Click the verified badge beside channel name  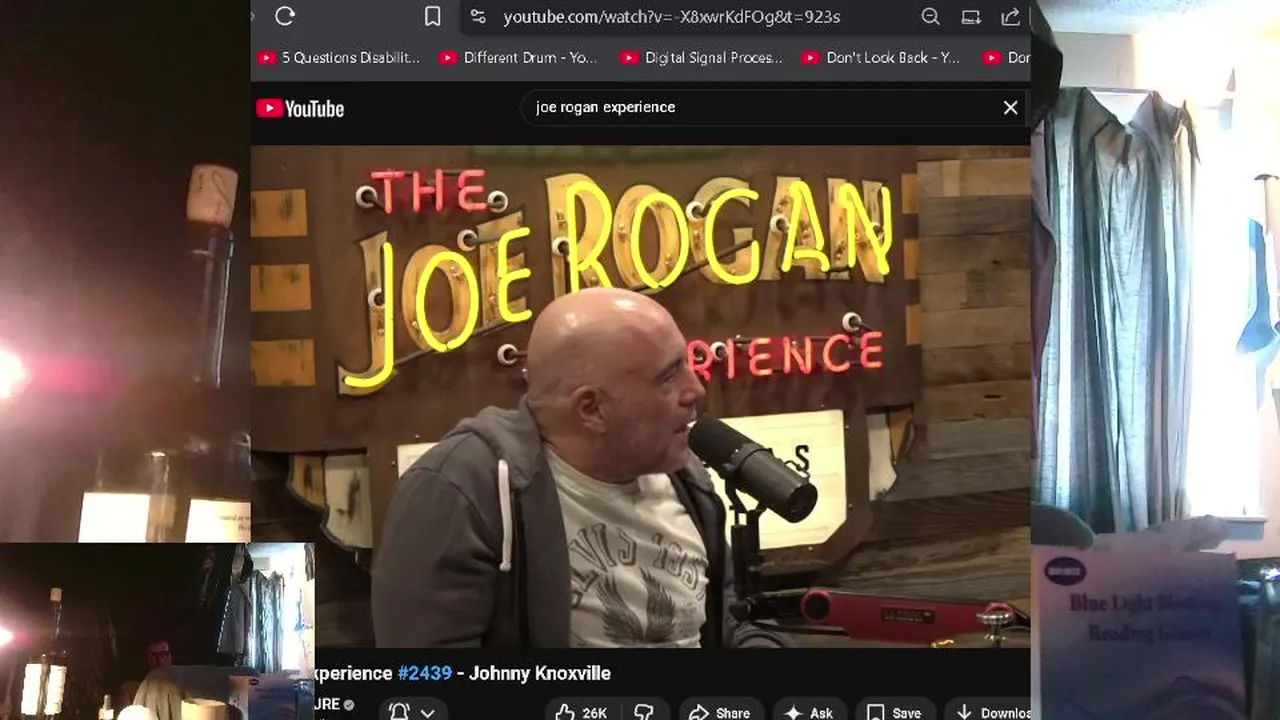(x=349, y=705)
